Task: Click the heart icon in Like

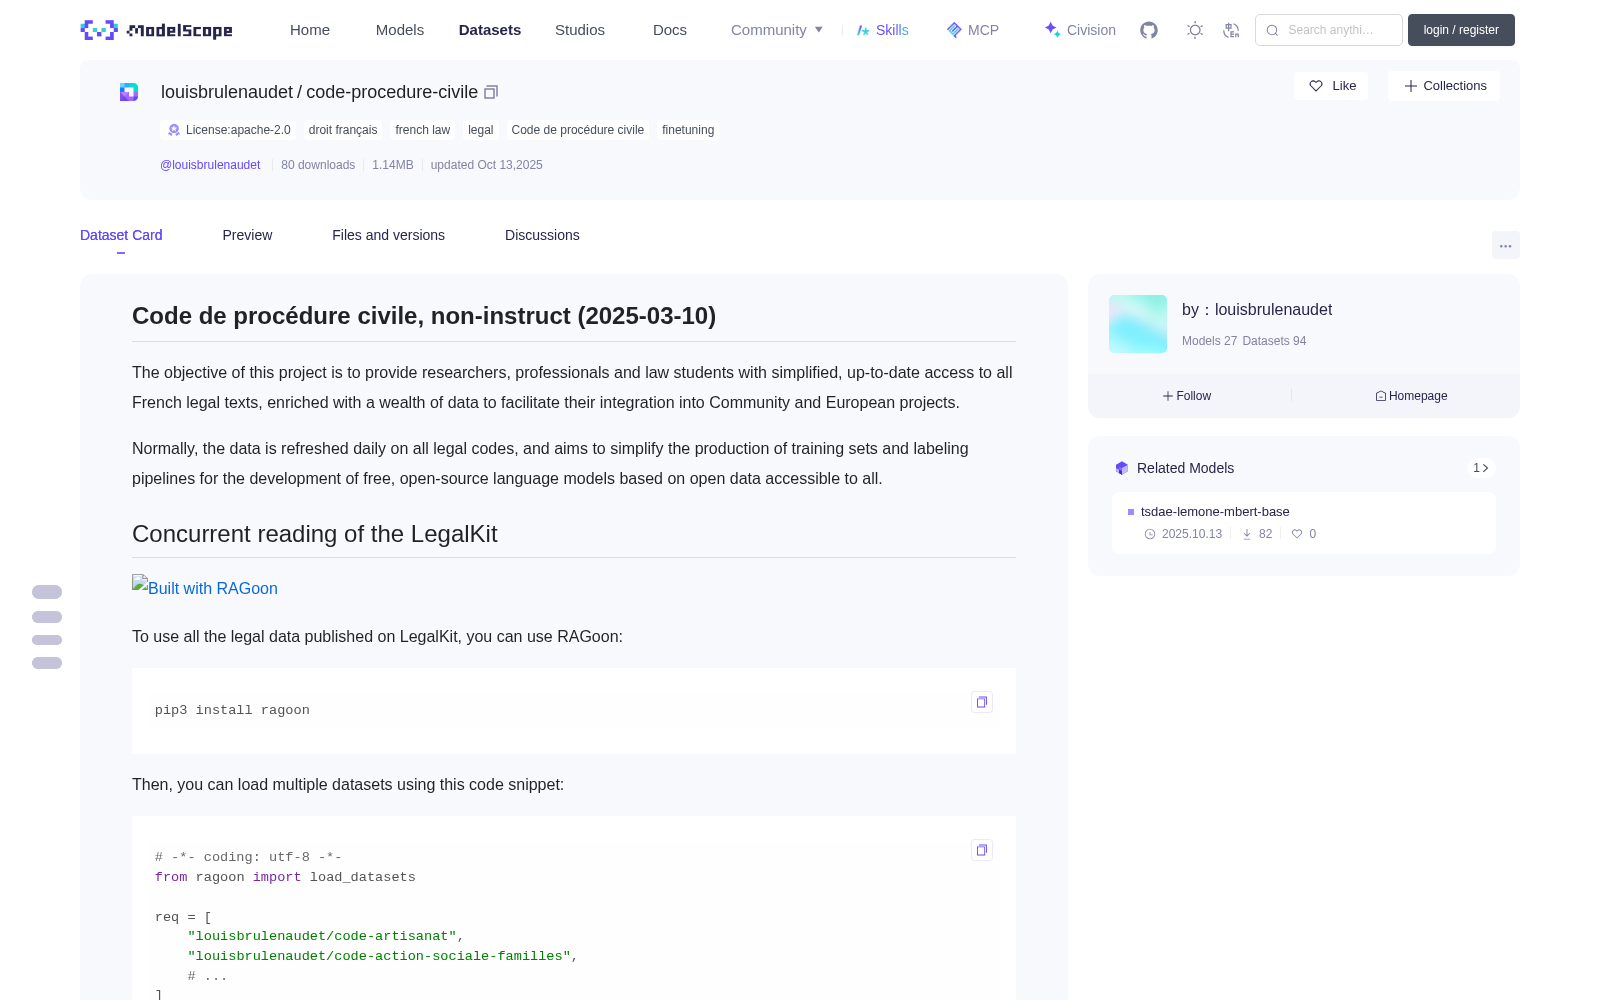Action: point(1316,86)
